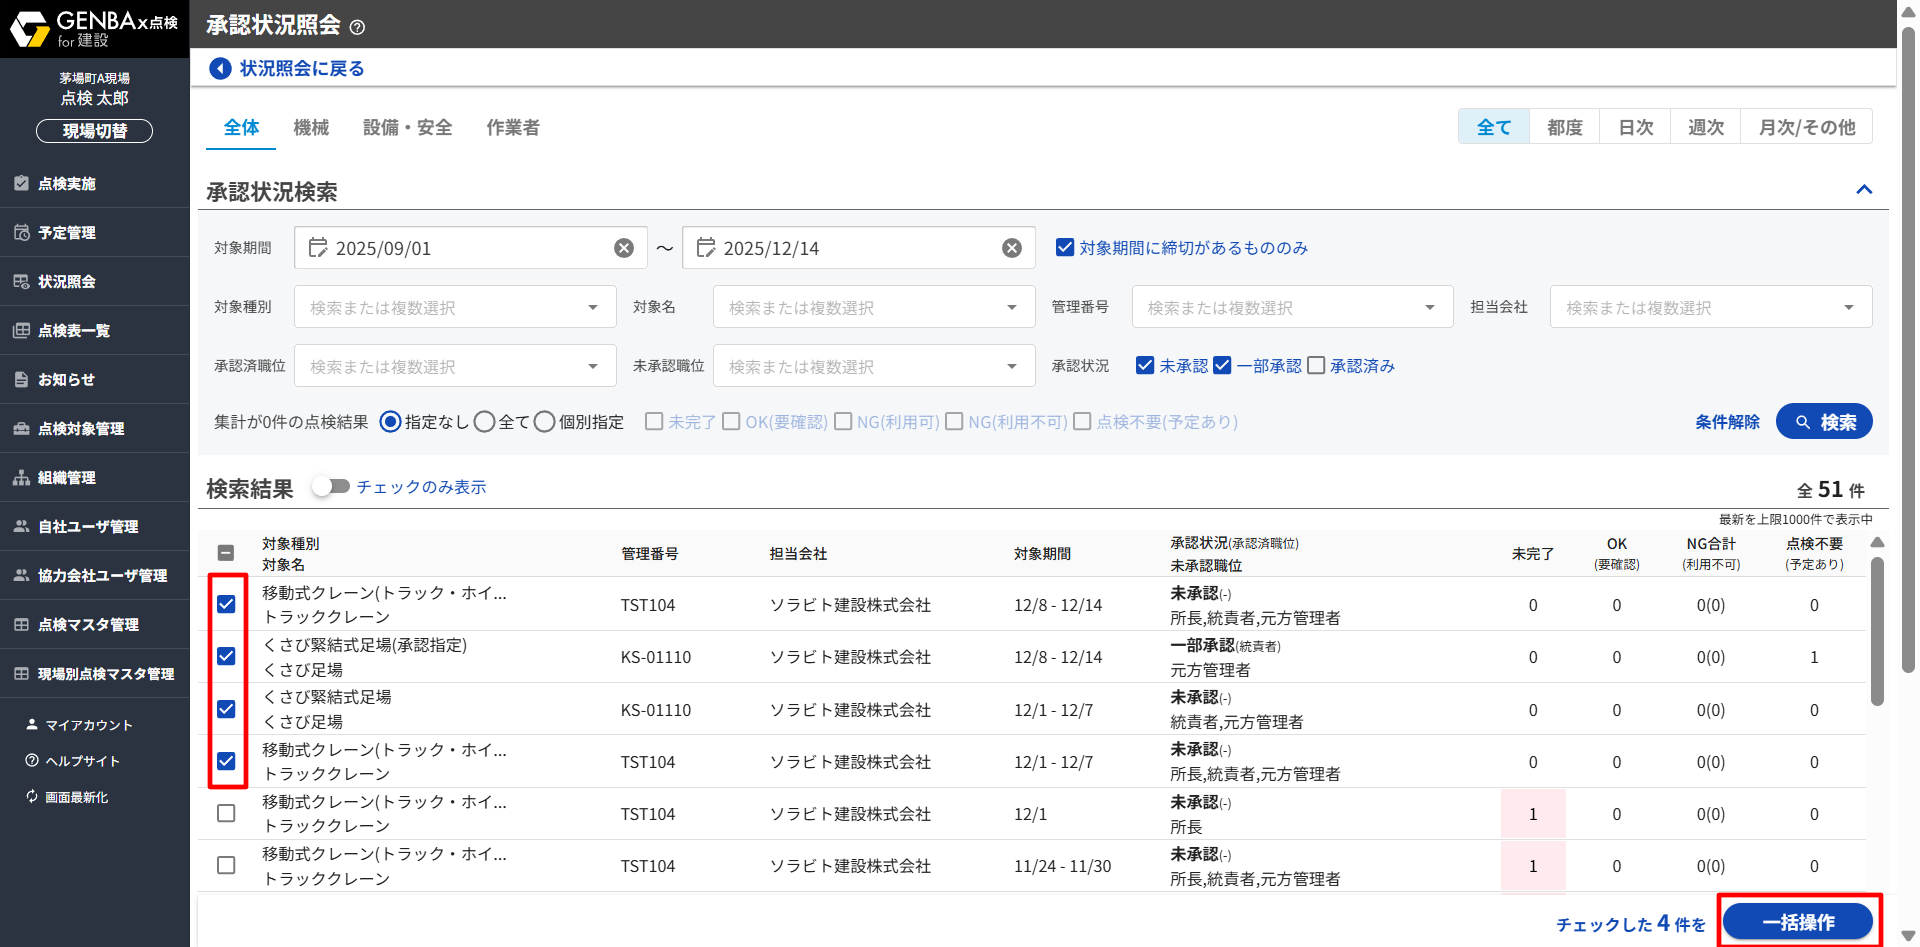Go to 組織管理 in the sidebar
This screenshot has width=1920, height=947.
(x=67, y=478)
